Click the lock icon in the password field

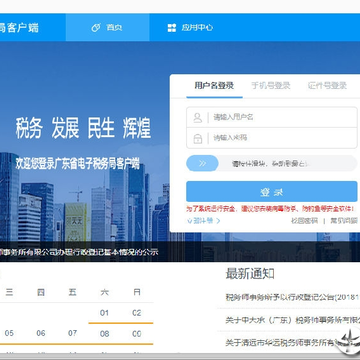pos(198,138)
